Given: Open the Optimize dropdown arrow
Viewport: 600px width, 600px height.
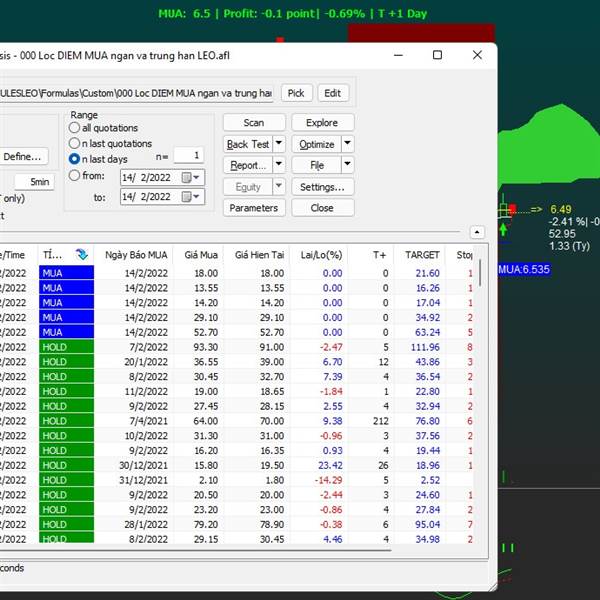Looking at the screenshot, I should click(x=347, y=144).
